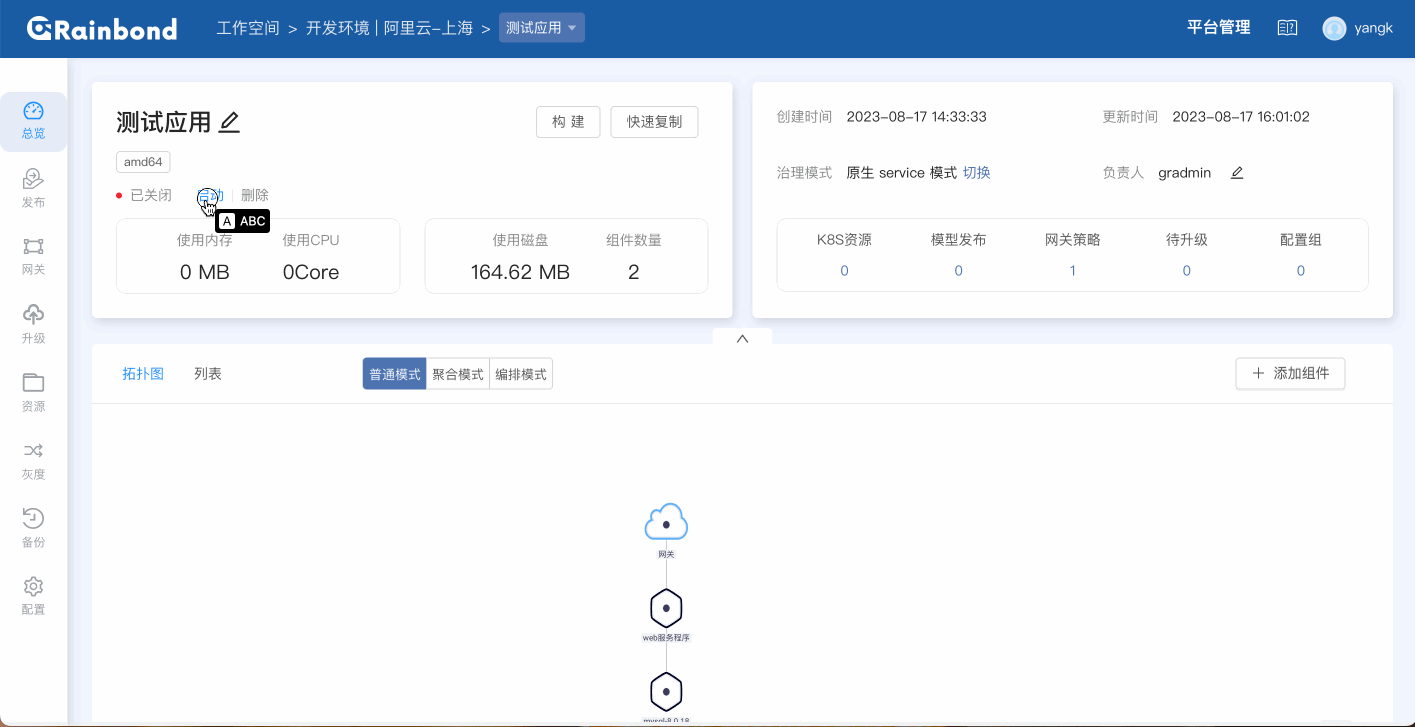Collapse the overview panel with chevron arrow

point(741,338)
